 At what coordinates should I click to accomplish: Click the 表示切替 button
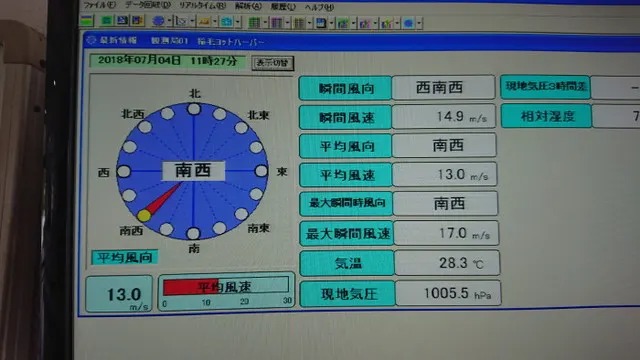click(272, 63)
